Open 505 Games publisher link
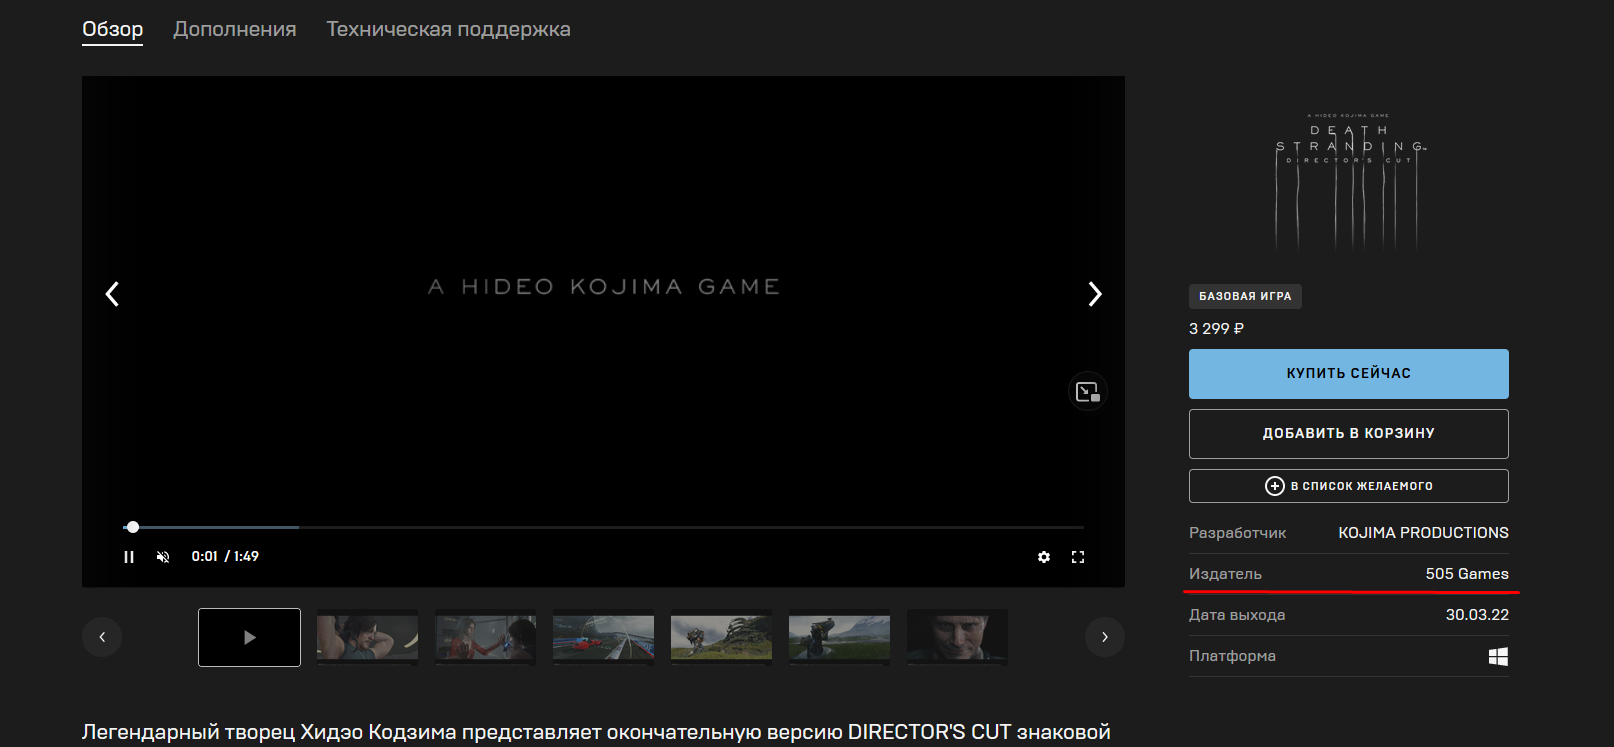 pyautogui.click(x=1467, y=574)
